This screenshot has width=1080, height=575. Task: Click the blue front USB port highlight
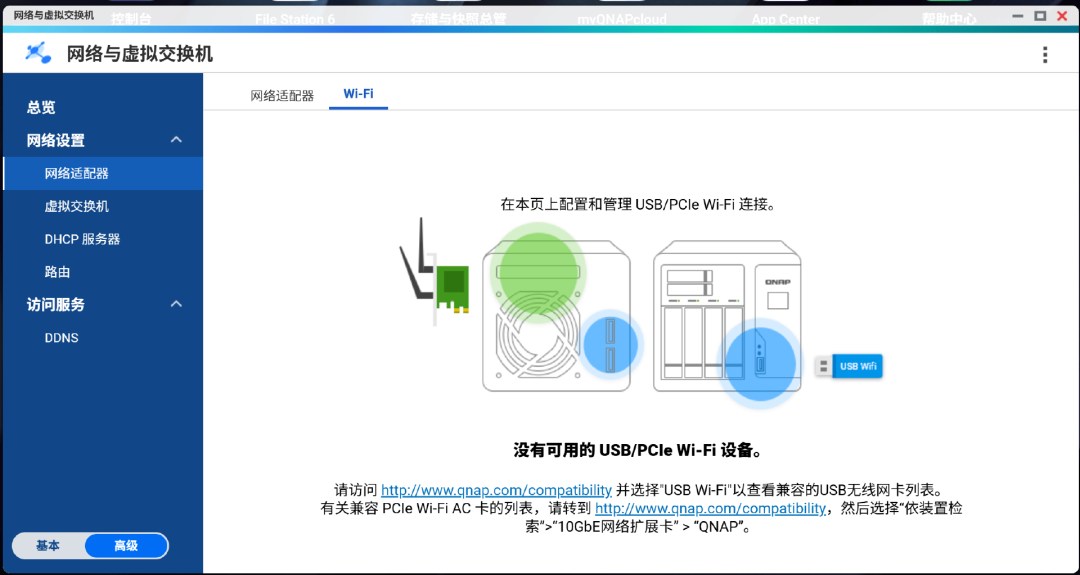[760, 363]
